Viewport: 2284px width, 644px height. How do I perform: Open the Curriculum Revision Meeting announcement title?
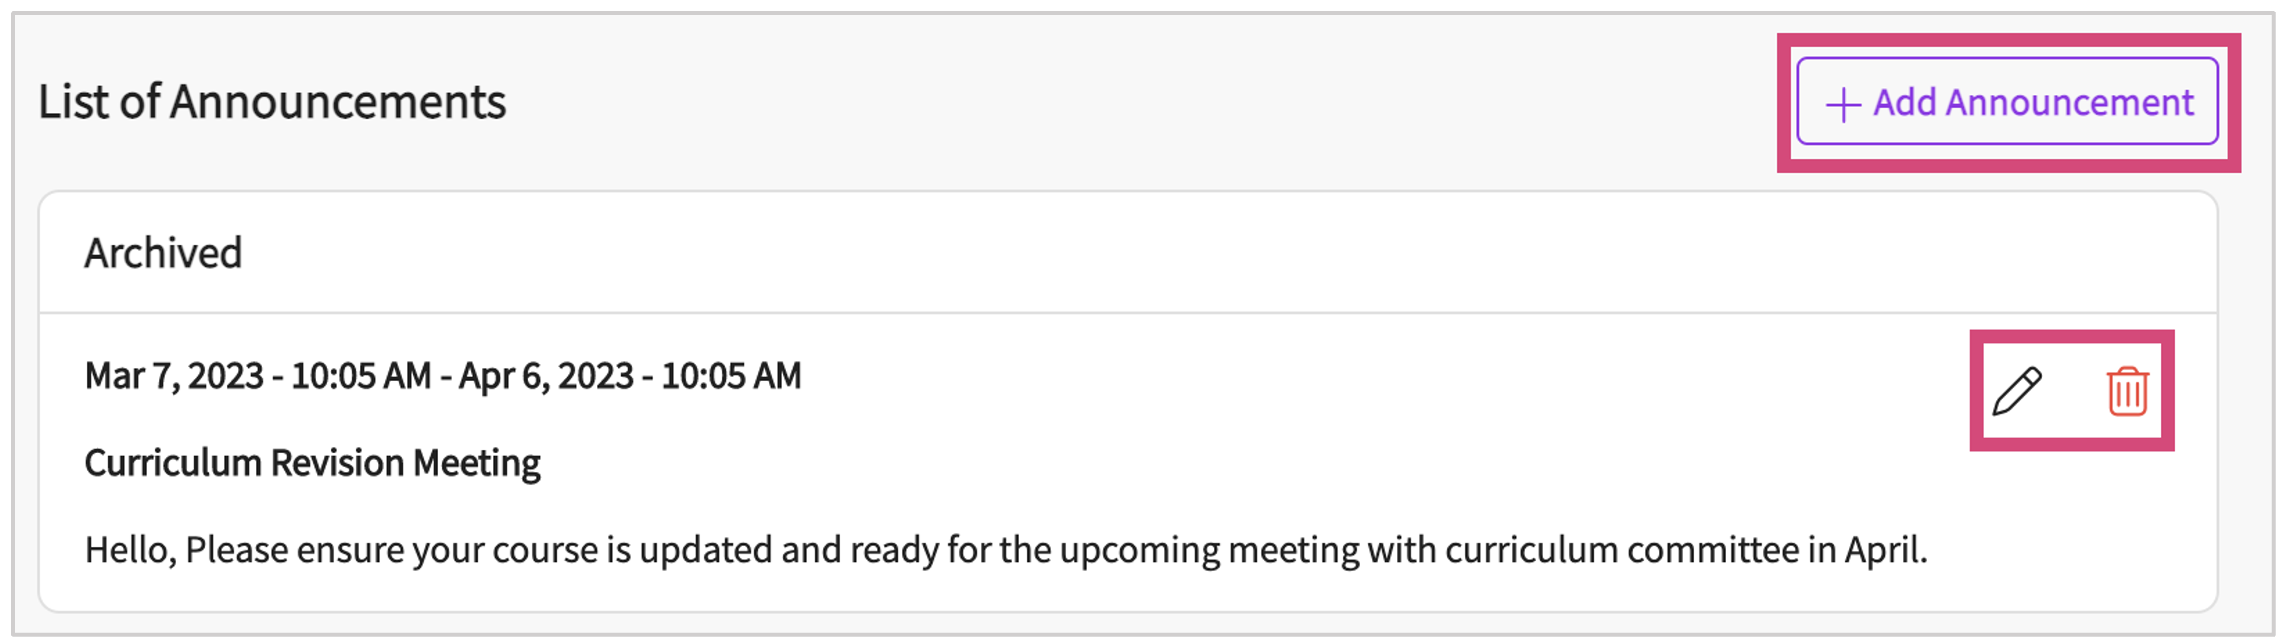(312, 463)
